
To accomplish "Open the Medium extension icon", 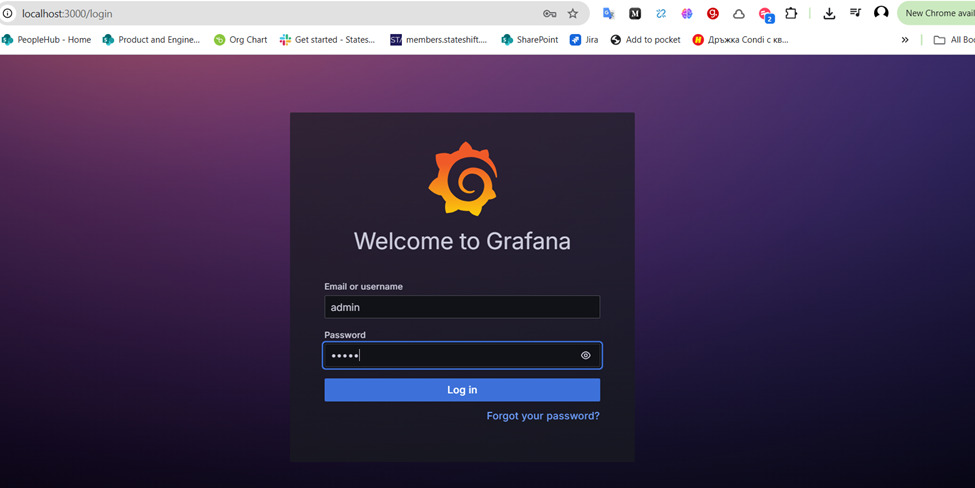I will (x=635, y=13).
